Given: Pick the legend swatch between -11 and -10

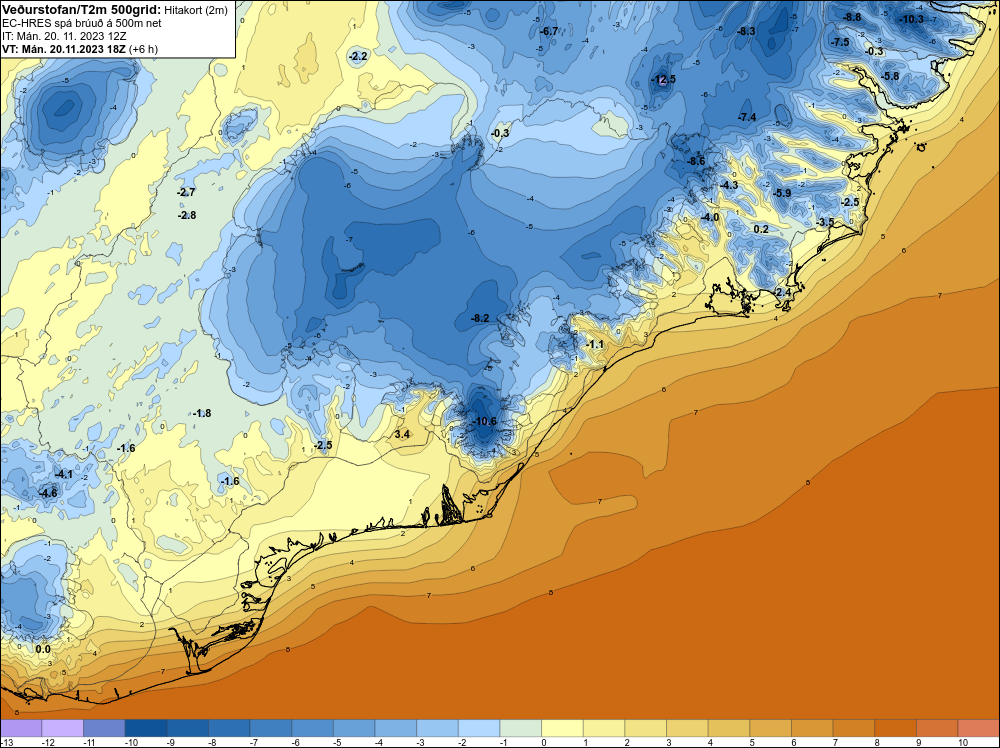Looking at the screenshot, I should [x=105, y=728].
